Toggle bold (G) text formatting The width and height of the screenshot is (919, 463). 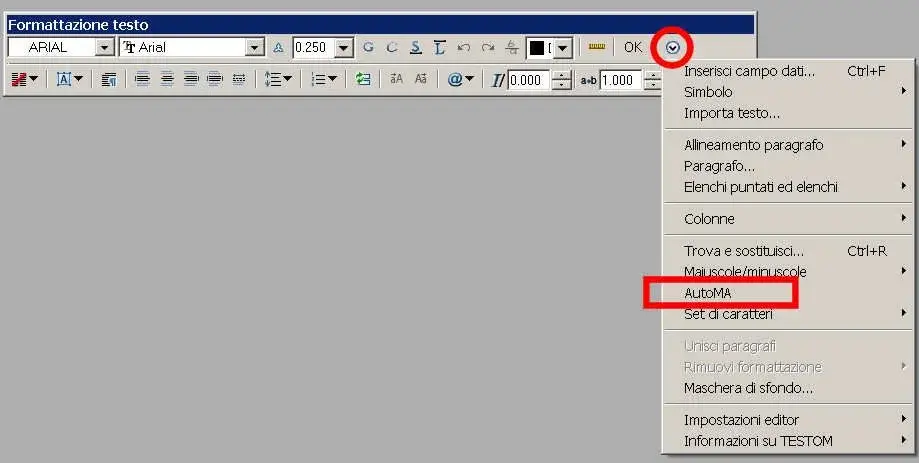coord(368,47)
